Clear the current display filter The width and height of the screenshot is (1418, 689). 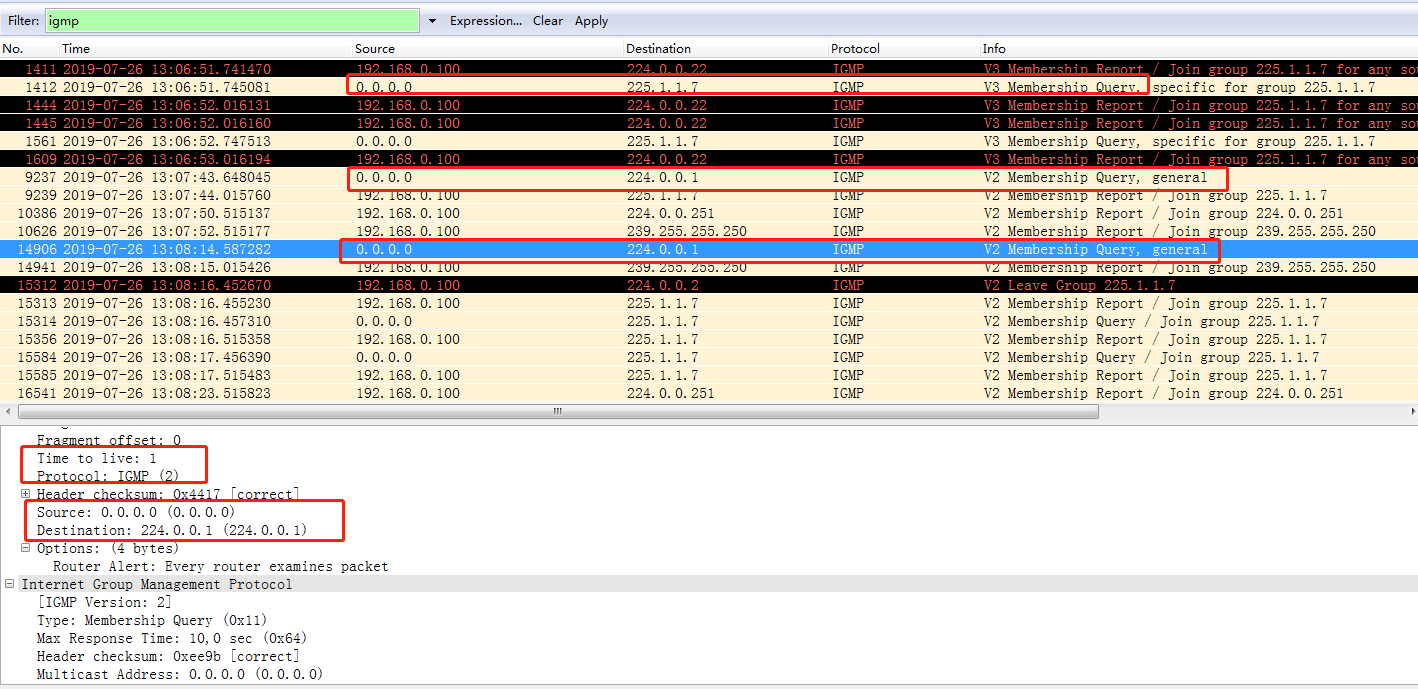(x=547, y=20)
